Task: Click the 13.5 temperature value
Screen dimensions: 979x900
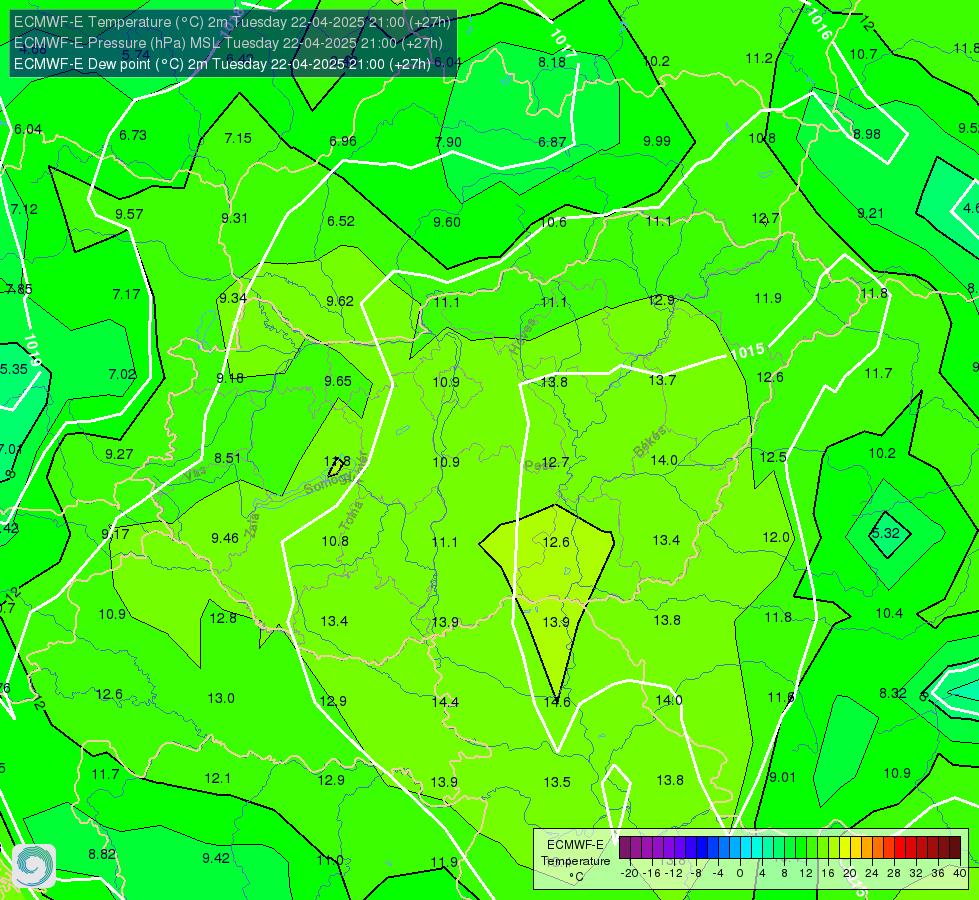Action: (x=557, y=782)
